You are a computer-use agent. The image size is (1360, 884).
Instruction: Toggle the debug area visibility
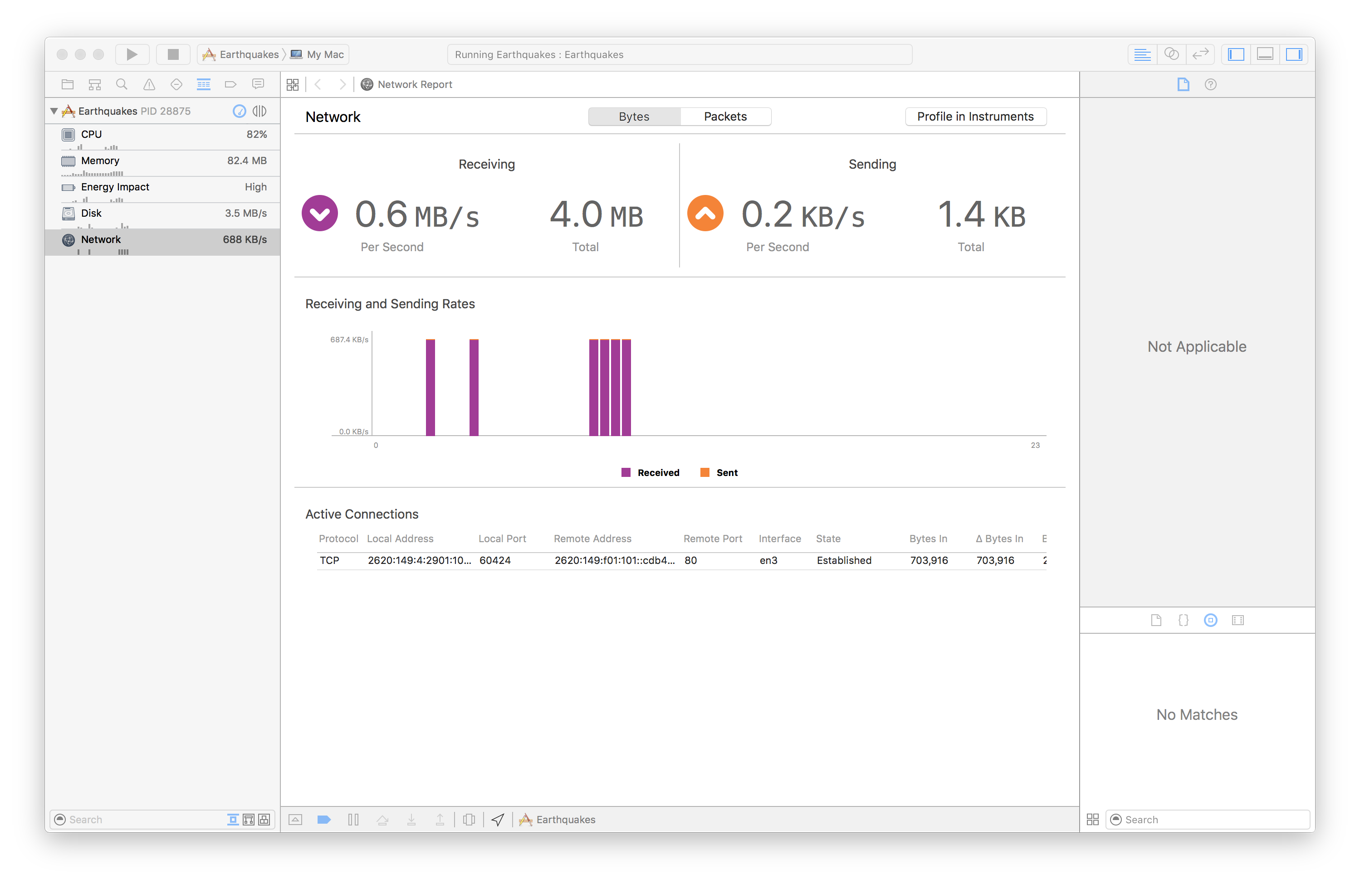tap(1266, 54)
